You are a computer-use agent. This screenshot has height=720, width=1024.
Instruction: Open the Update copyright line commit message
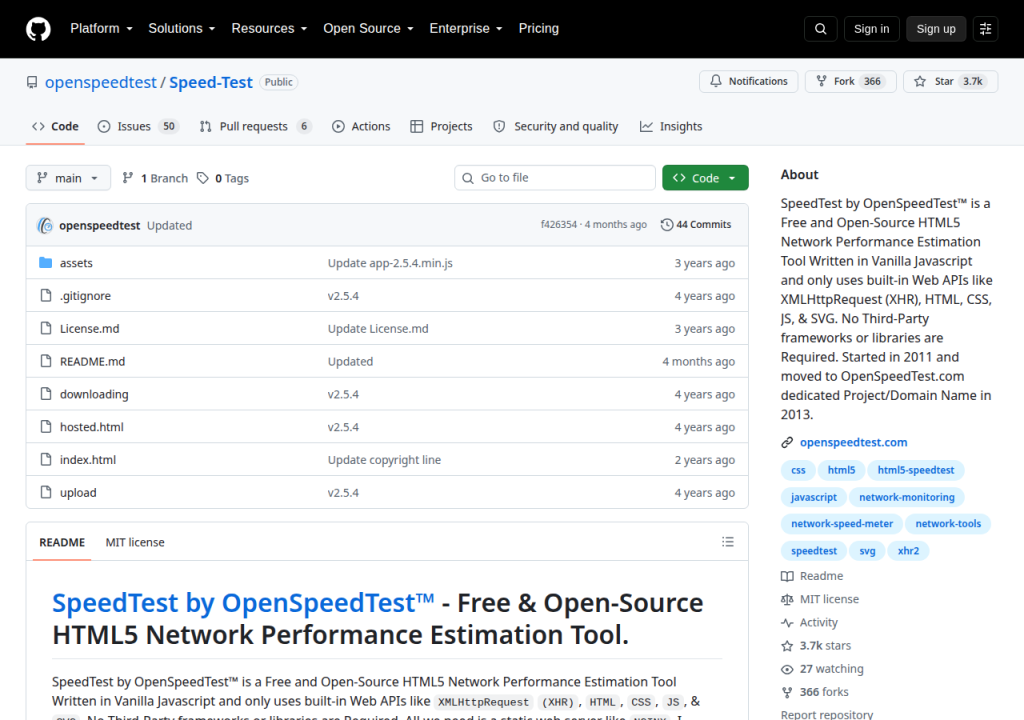pos(384,459)
